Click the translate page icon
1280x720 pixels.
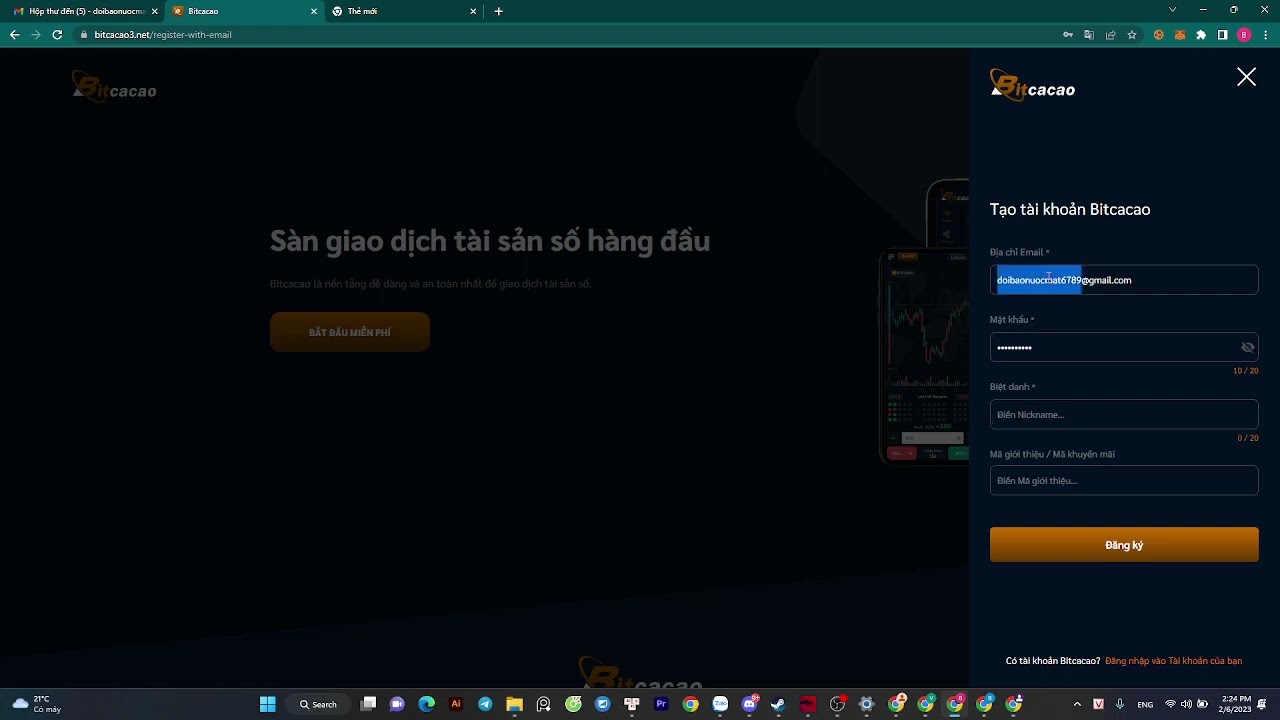(x=1089, y=34)
